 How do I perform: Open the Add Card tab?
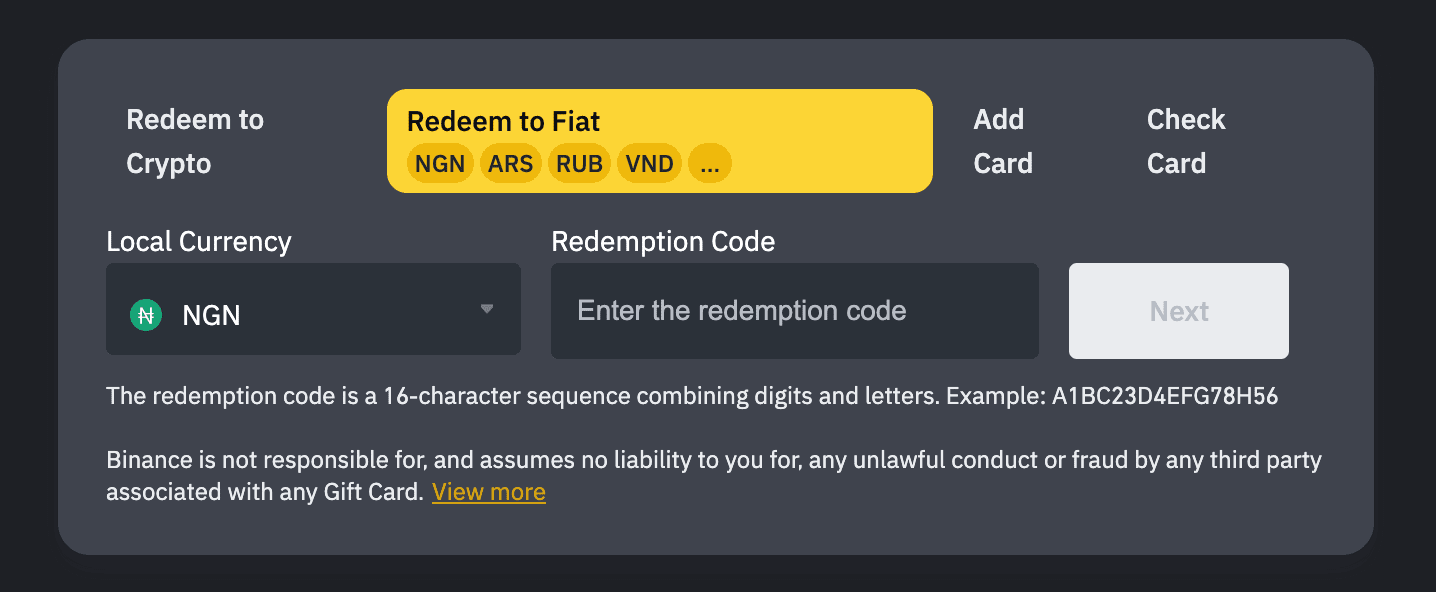[x=1002, y=141]
